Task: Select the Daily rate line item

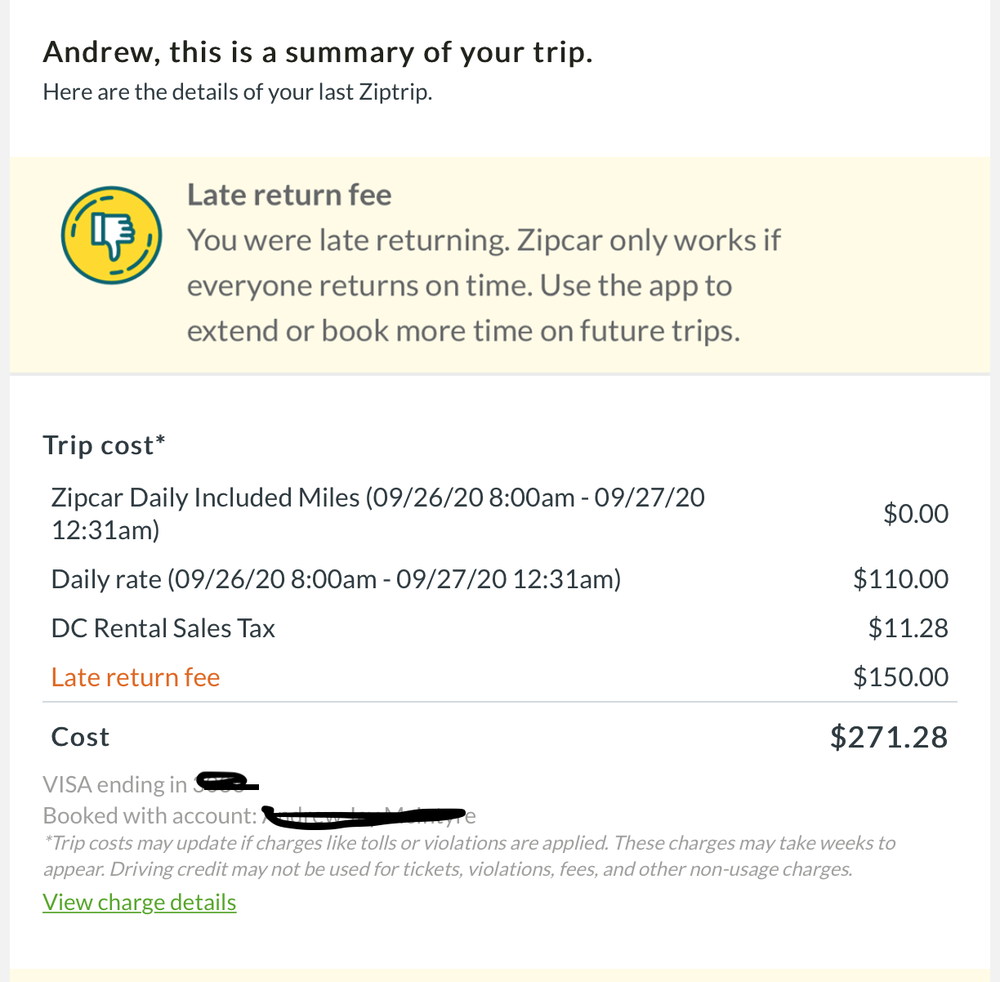Action: pos(336,579)
